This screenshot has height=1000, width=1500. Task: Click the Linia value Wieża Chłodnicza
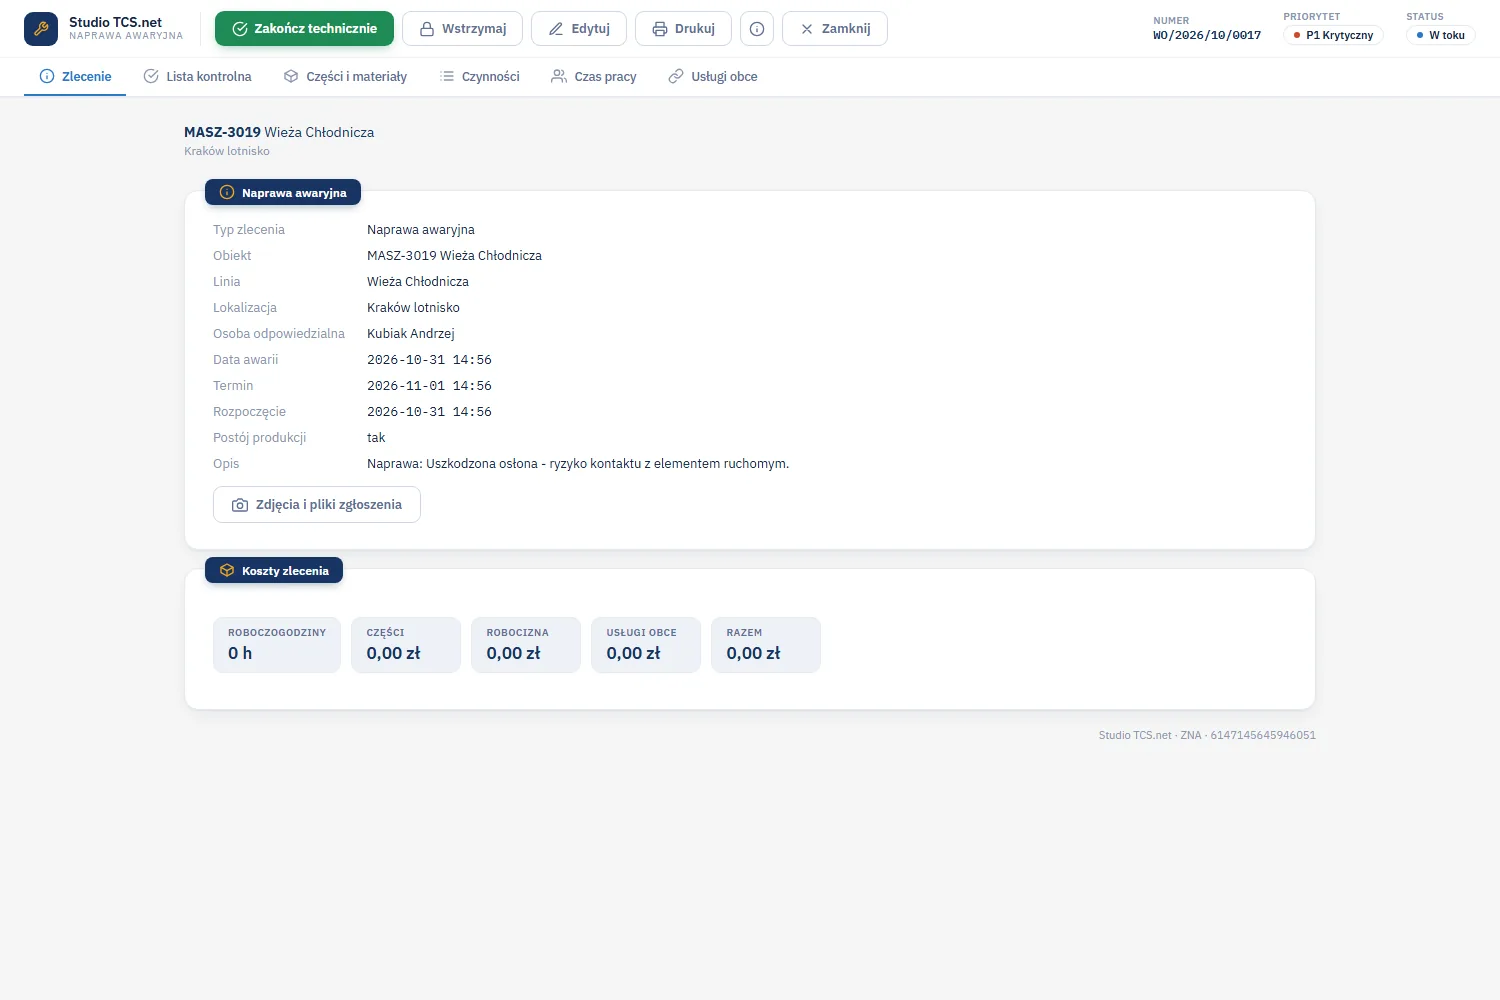[x=418, y=282]
